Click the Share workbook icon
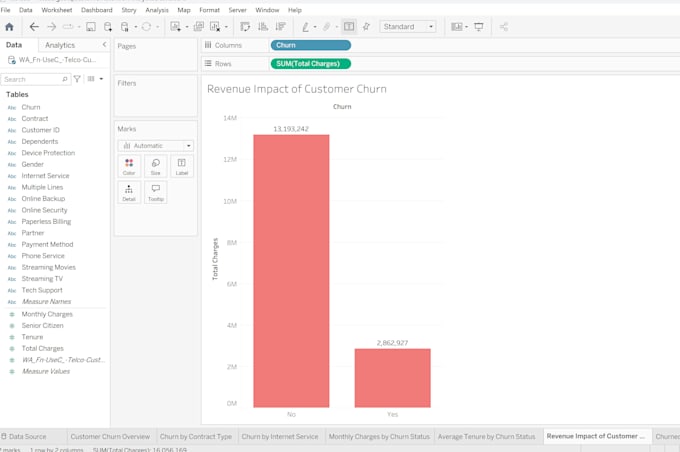The width and height of the screenshot is (680, 452). point(503,27)
